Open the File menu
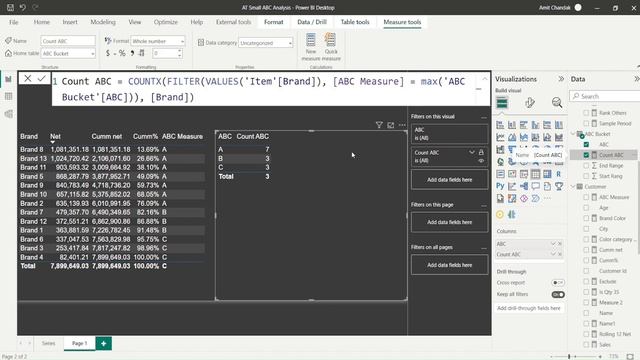 (x=14, y=22)
